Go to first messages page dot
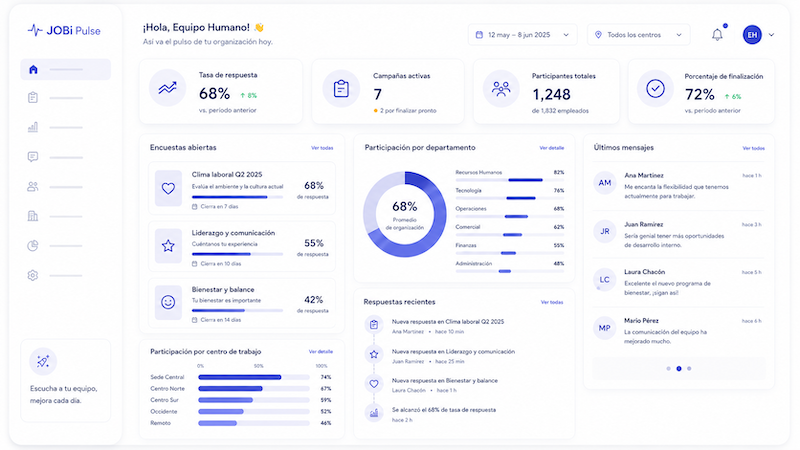Screen dimensions: 800x450 [x=668, y=368]
